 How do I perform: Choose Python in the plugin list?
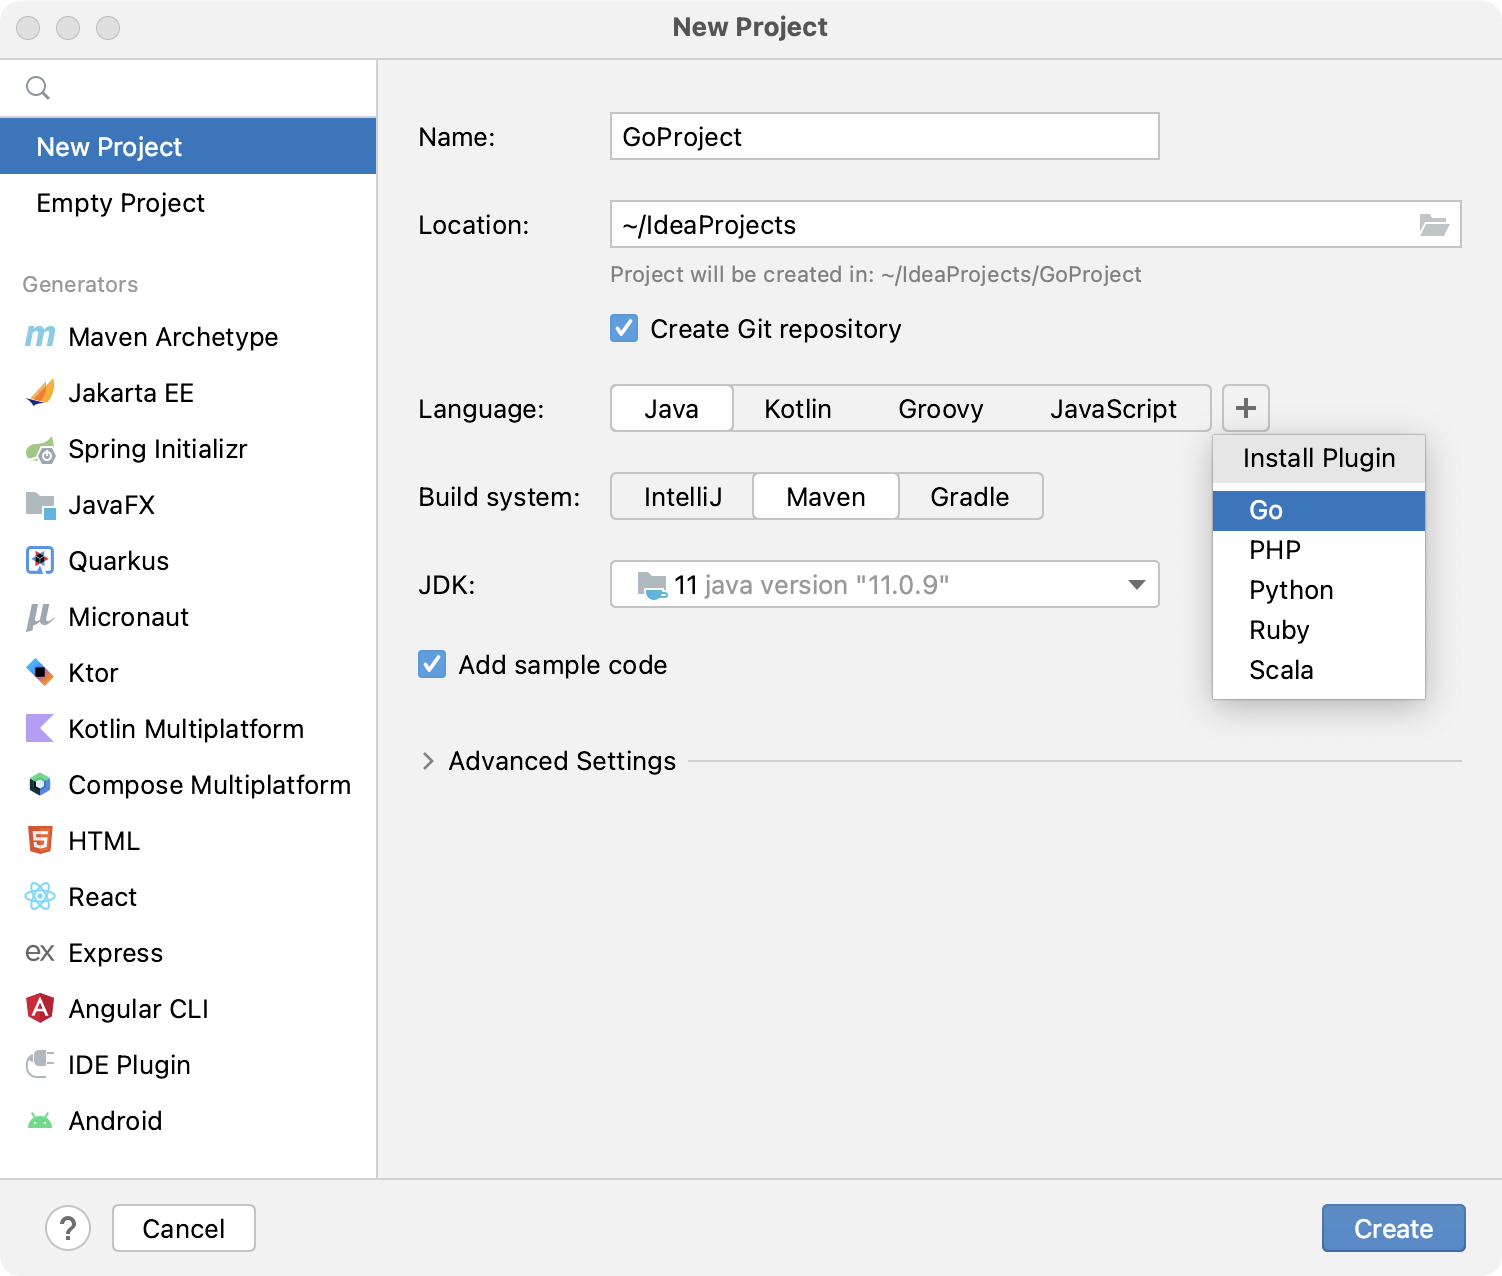point(1291,590)
